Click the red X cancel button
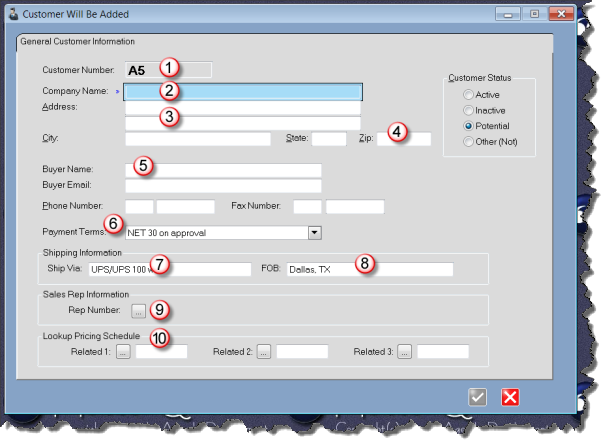The height and width of the screenshot is (448, 610). (x=510, y=397)
